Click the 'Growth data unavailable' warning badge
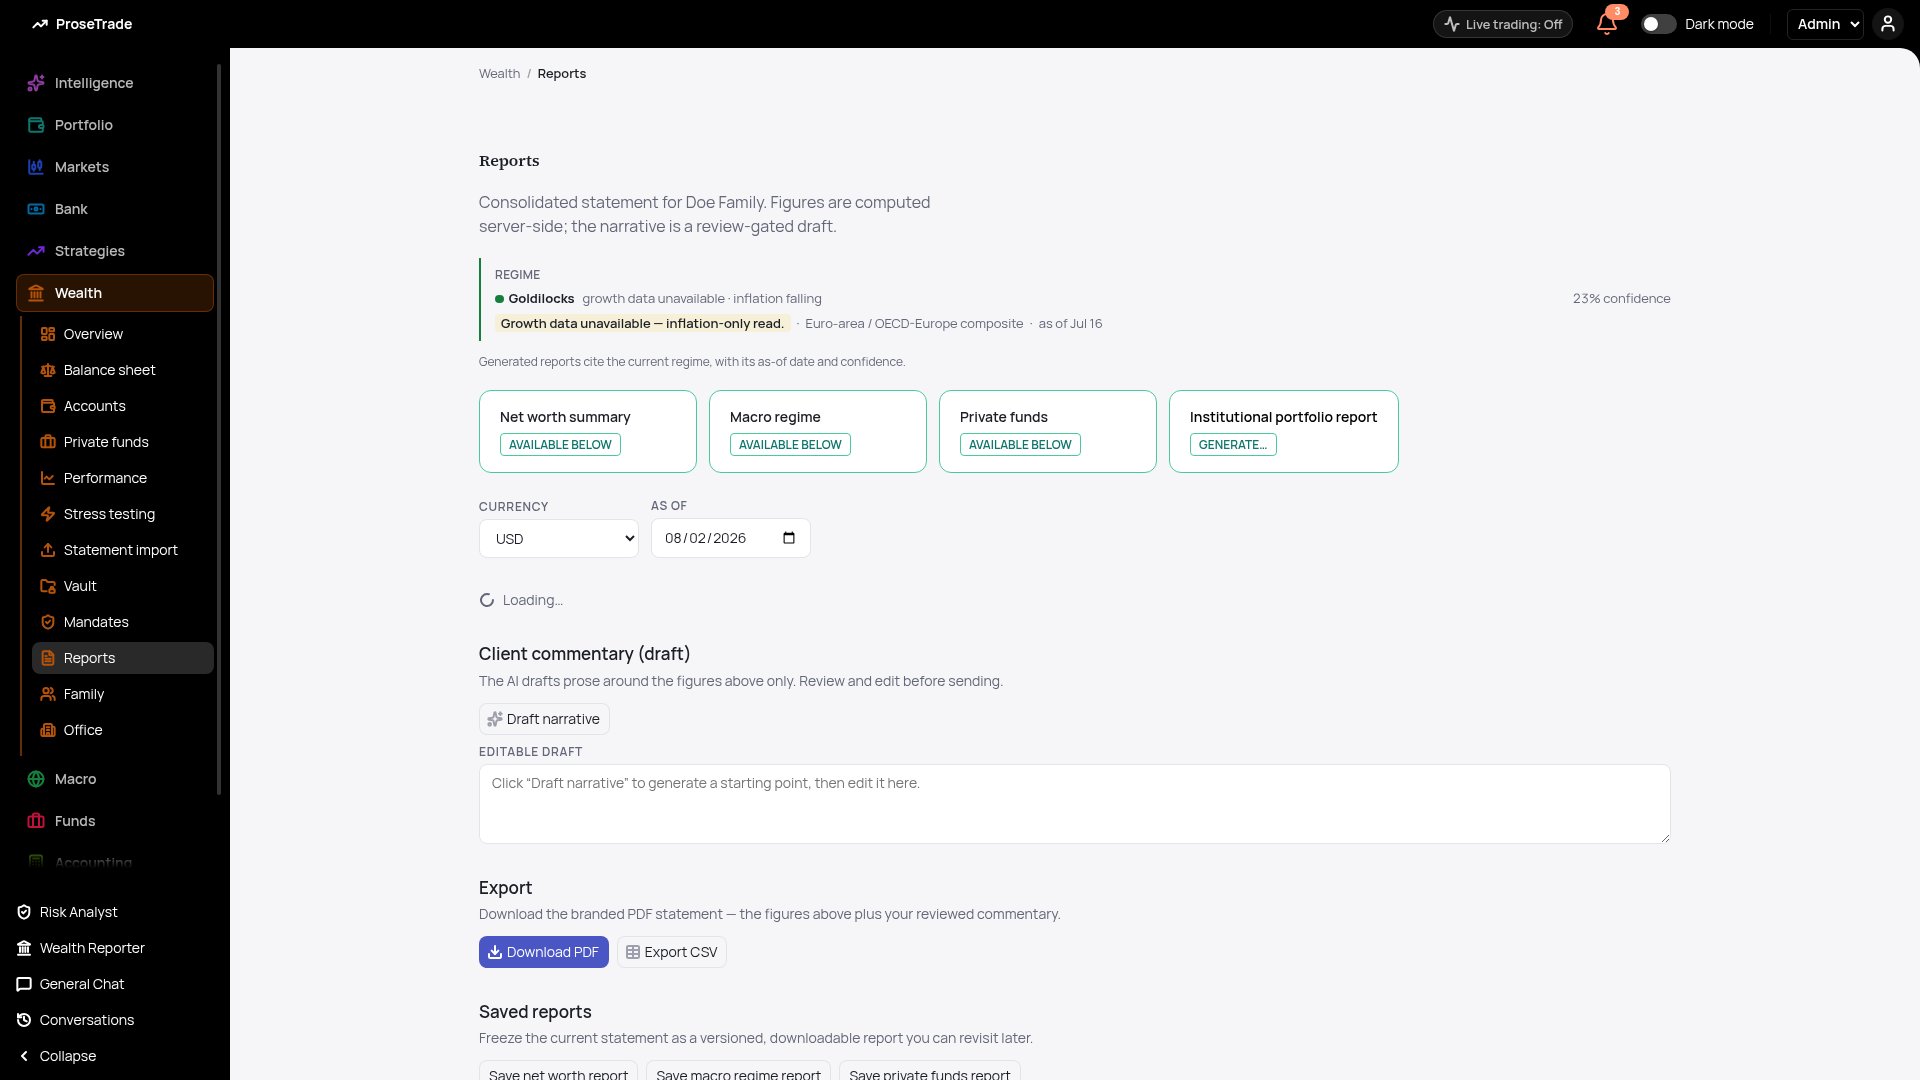This screenshot has height=1080, width=1920. click(x=642, y=324)
